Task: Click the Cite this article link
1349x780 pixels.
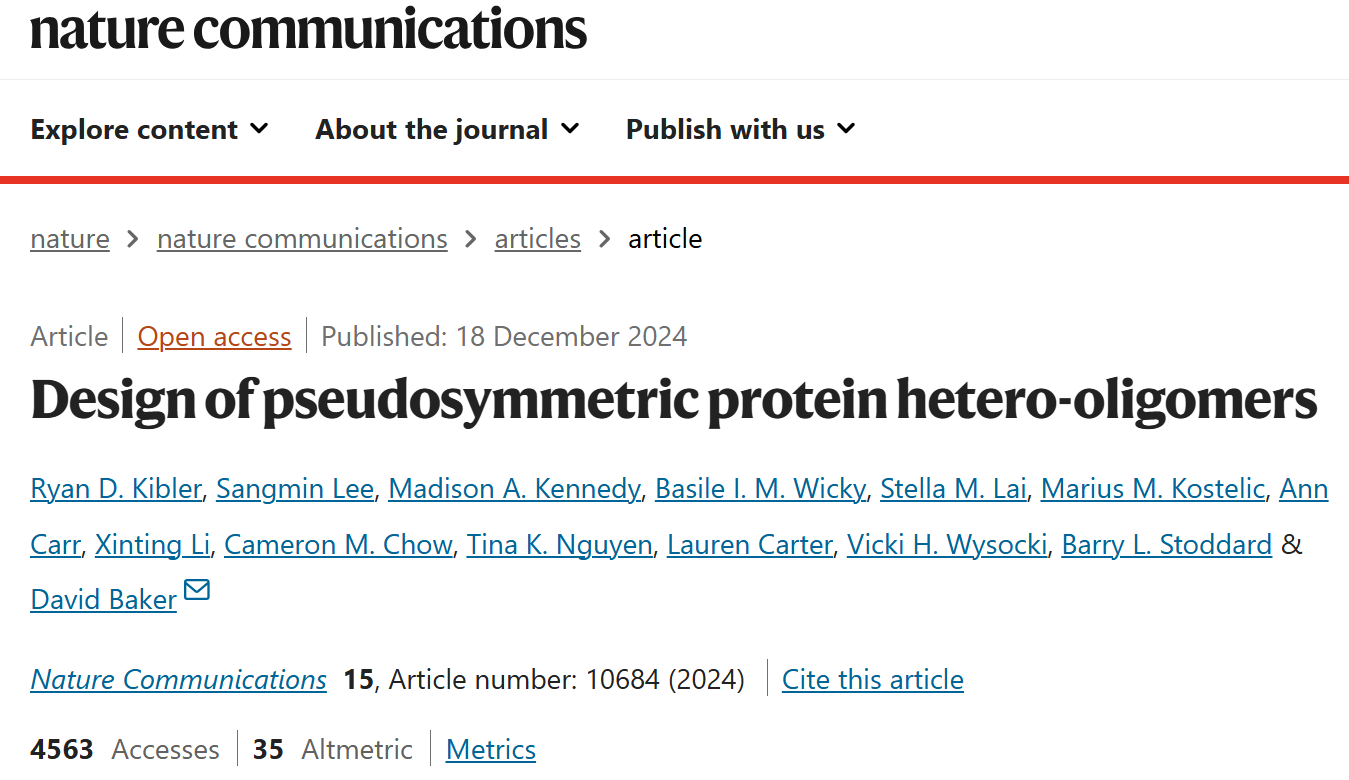Action: coord(873,680)
